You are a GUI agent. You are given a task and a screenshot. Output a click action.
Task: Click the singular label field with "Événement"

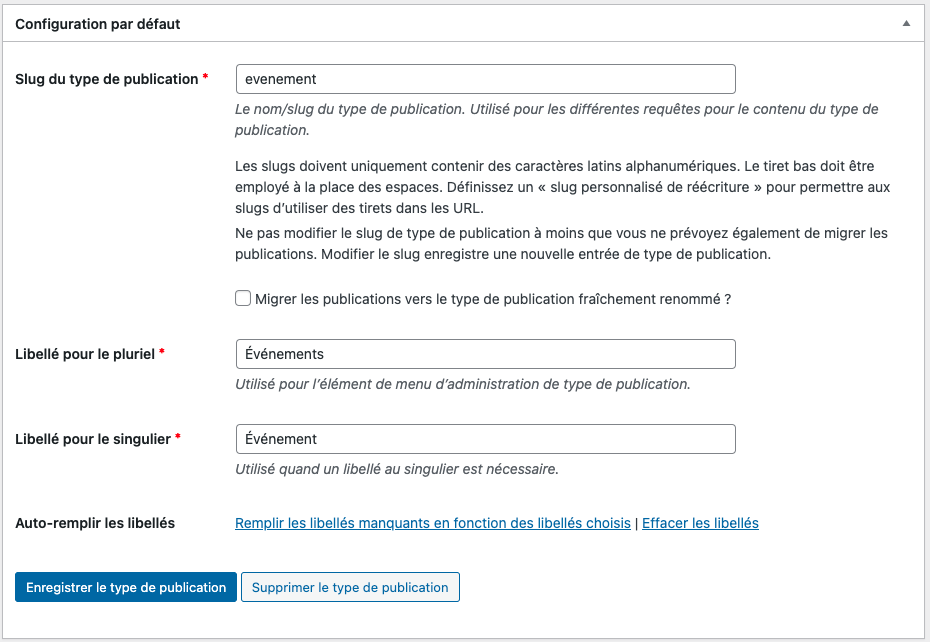tap(485, 439)
